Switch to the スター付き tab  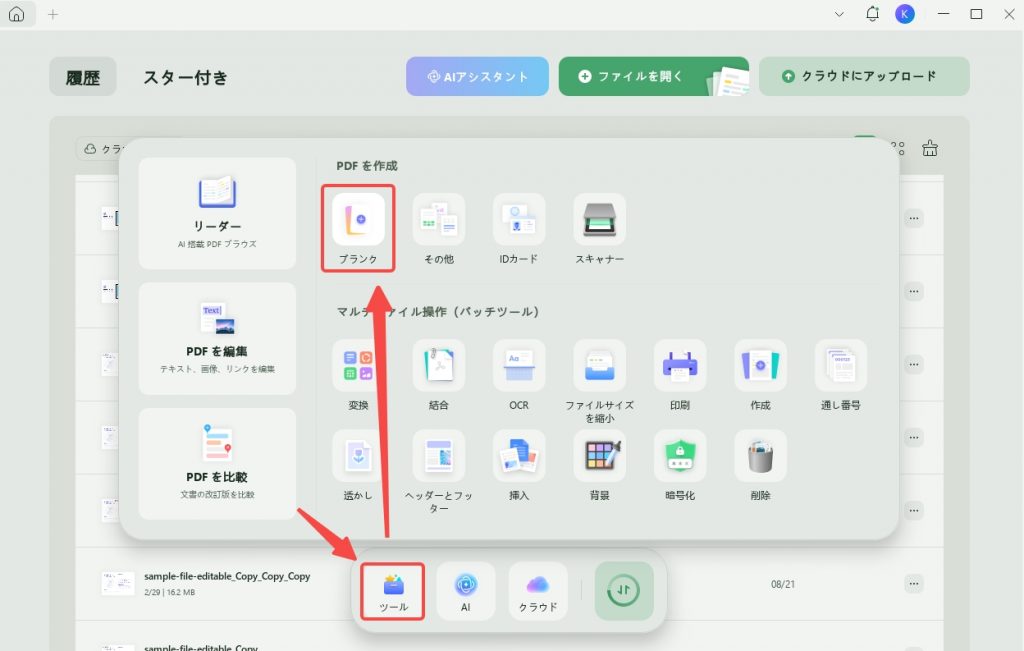(185, 77)
